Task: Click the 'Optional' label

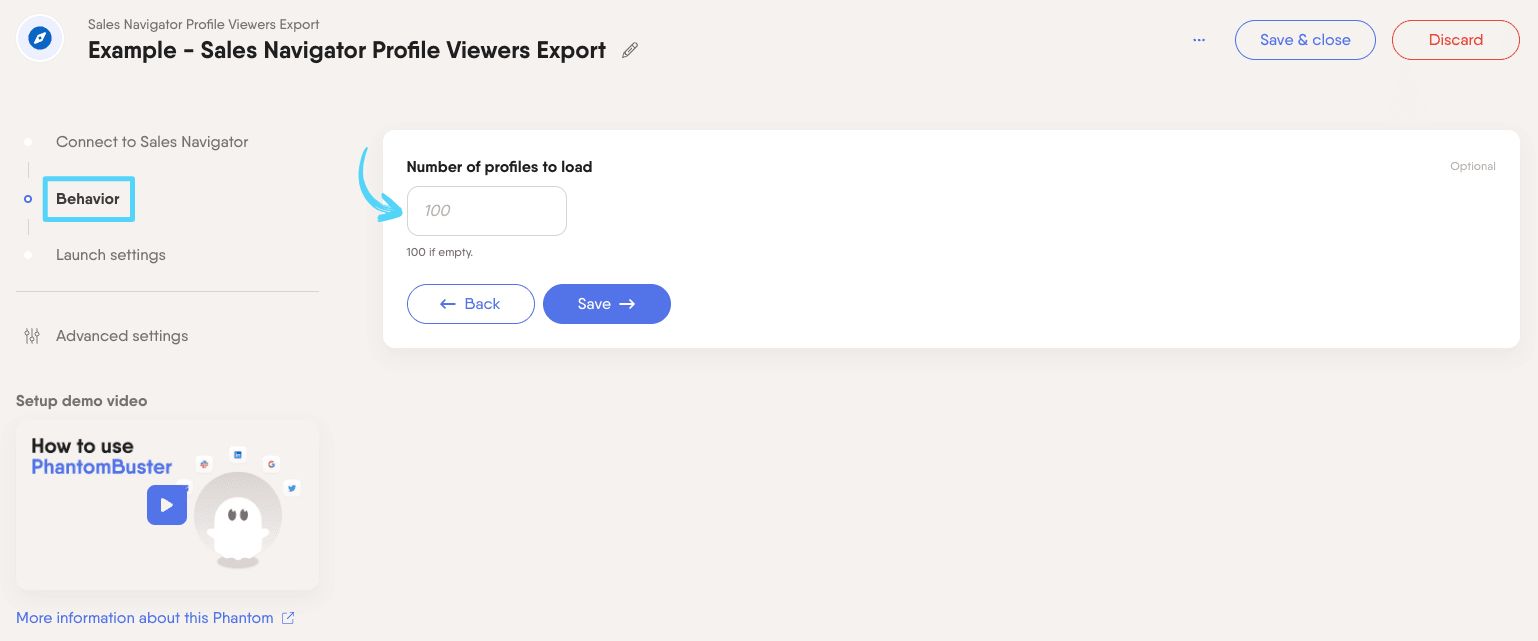Action: pos(1473,166)
